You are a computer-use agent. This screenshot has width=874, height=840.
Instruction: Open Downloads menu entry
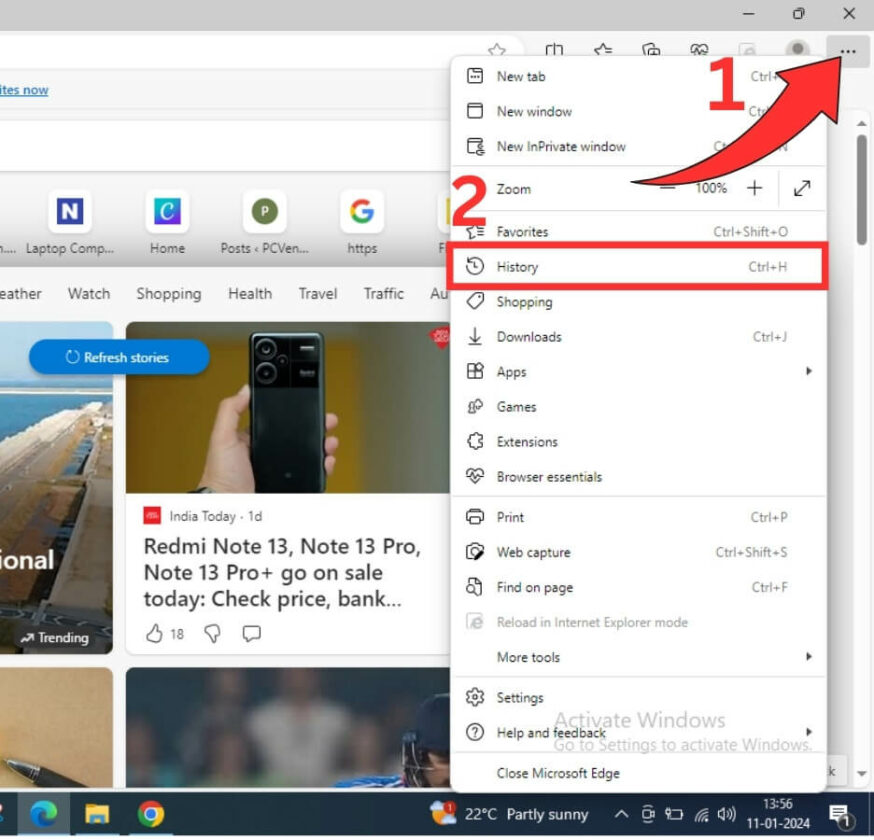point(638,337)
